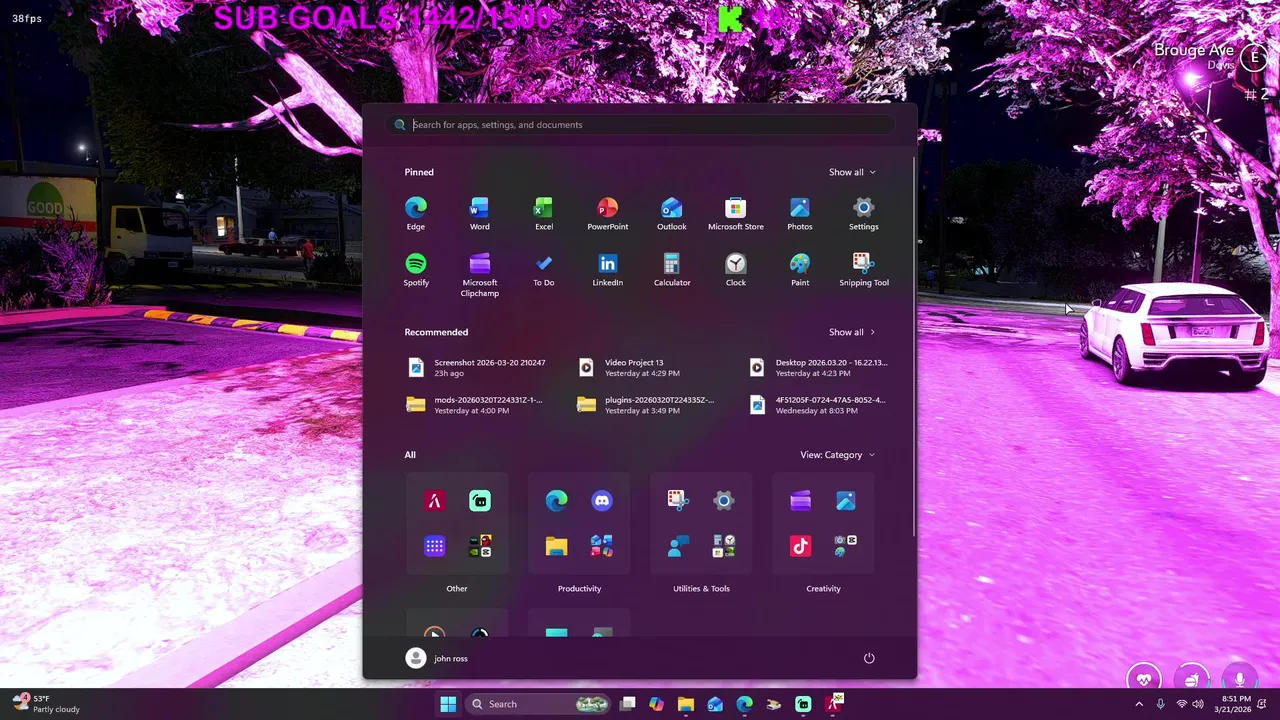Viewport: 1280px width, 720px height.
Task: Open the weather widget showing 53°F
Action: 45,704
